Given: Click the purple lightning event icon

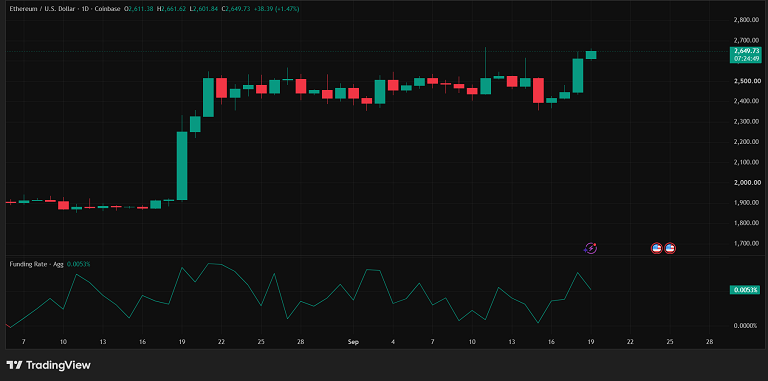Looking at the screenshot, I should pyautogui.click(x=590, y=248).
